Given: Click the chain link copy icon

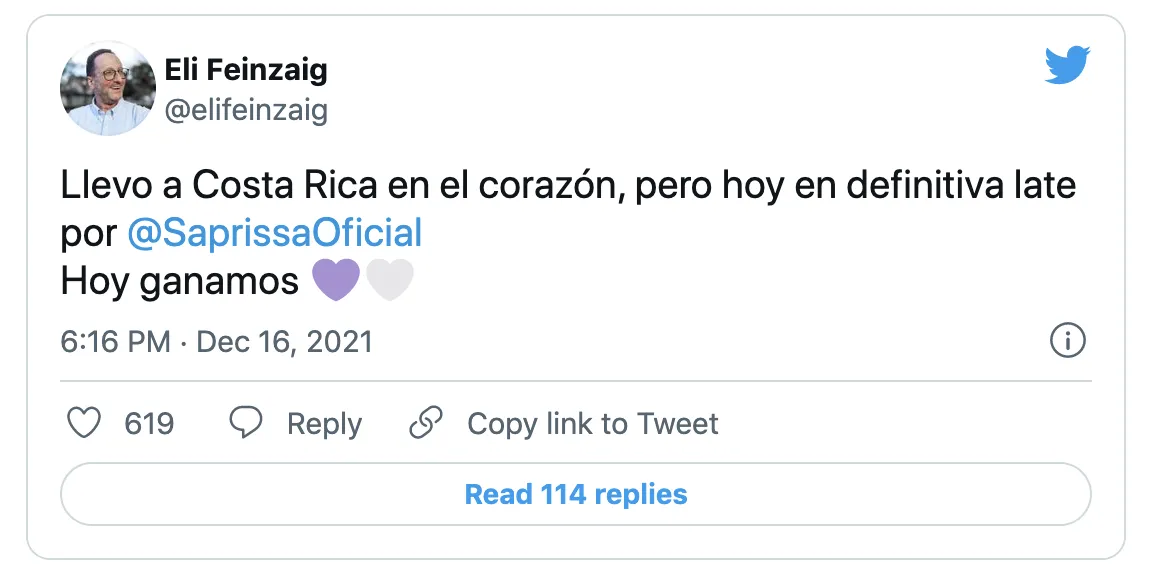Looking at the screenshot, I should [426, 423].
